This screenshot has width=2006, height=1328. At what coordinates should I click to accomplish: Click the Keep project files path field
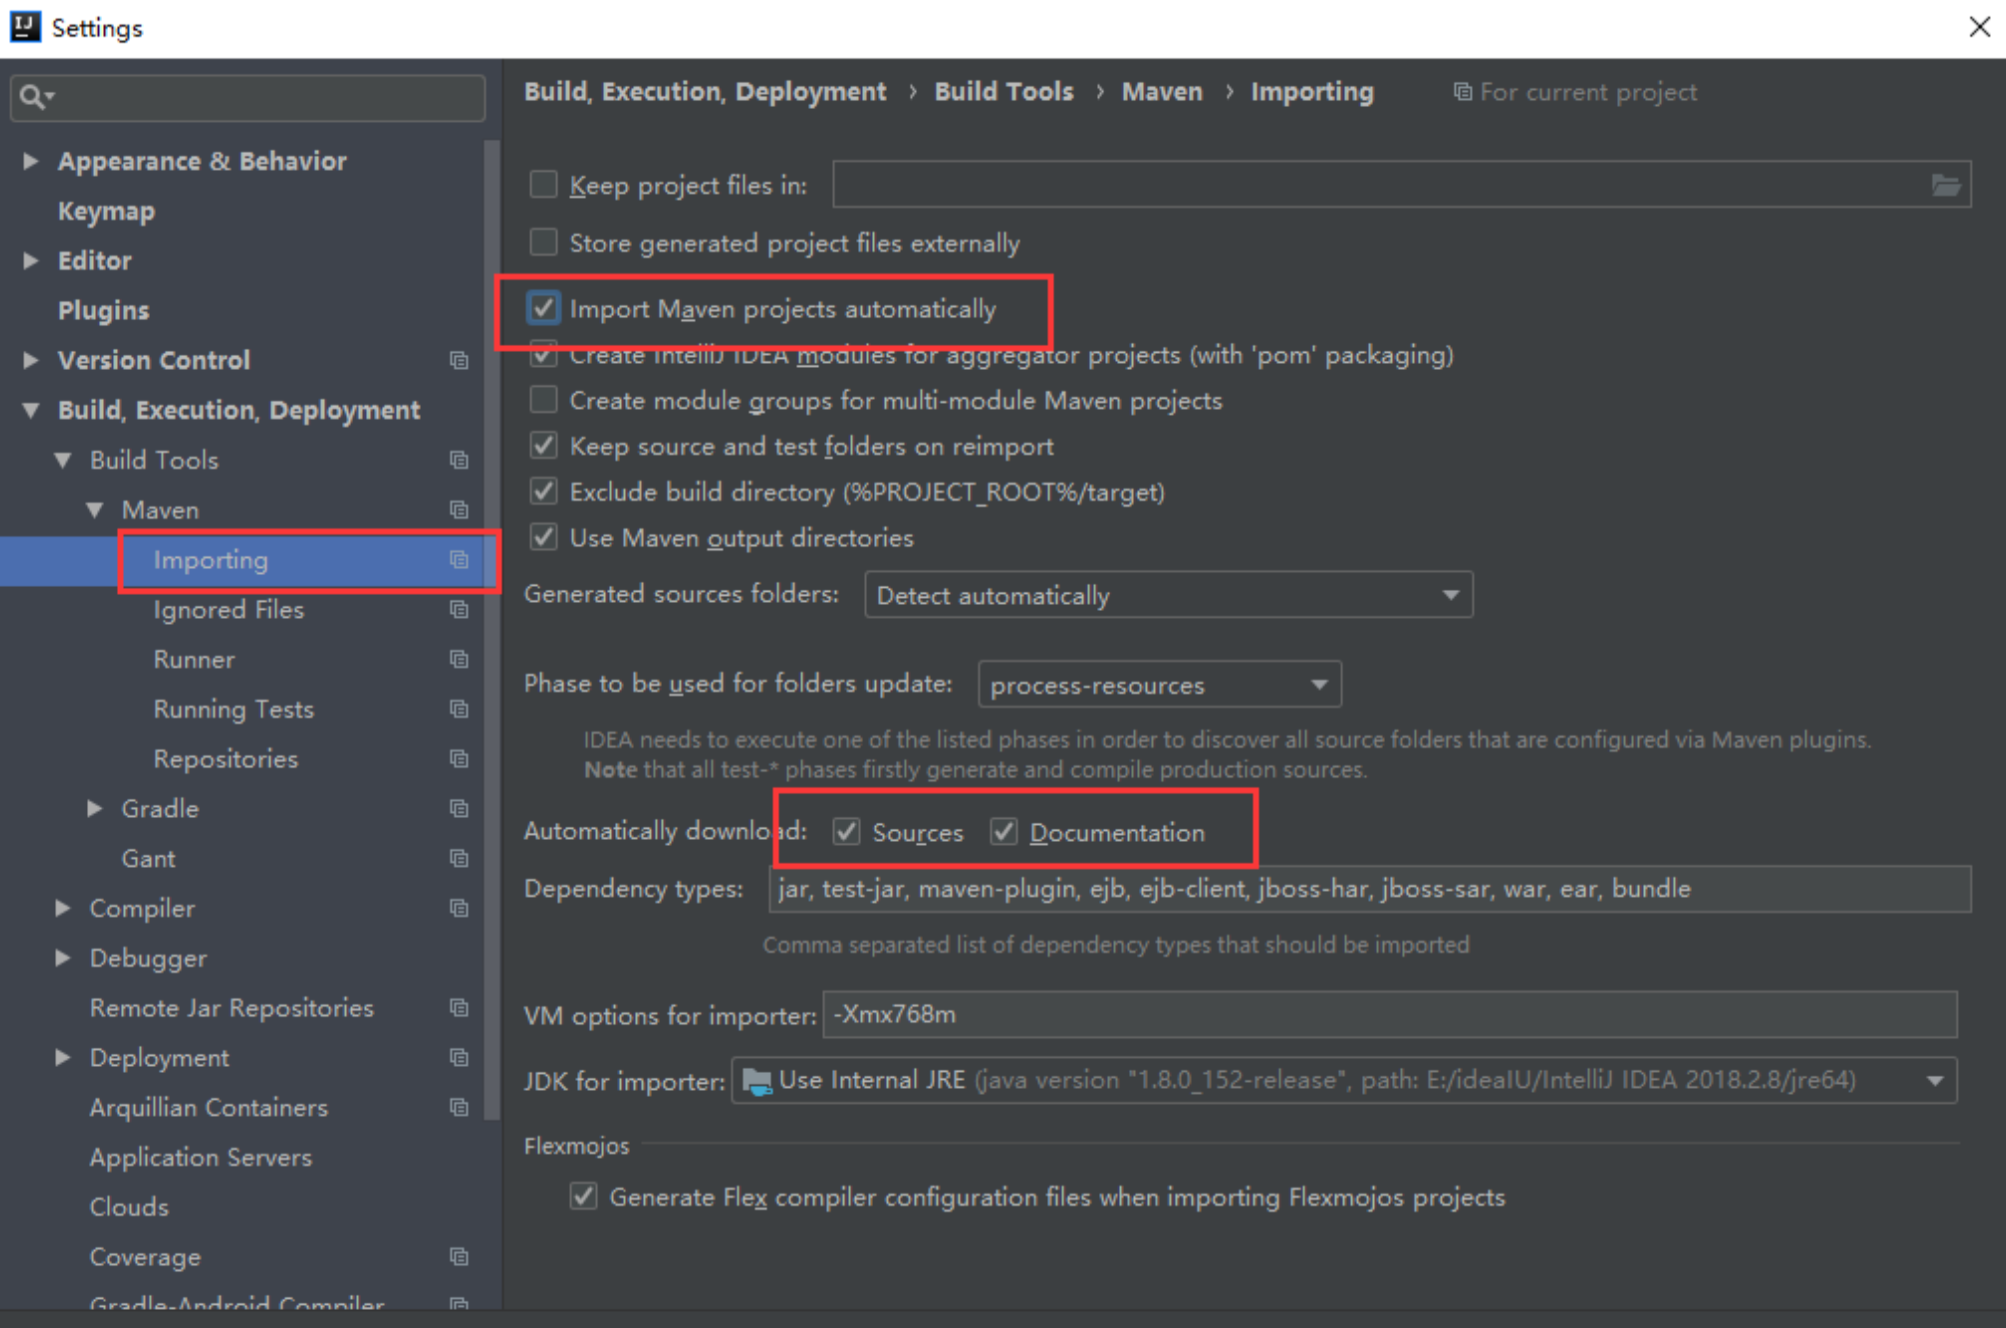1401,185
